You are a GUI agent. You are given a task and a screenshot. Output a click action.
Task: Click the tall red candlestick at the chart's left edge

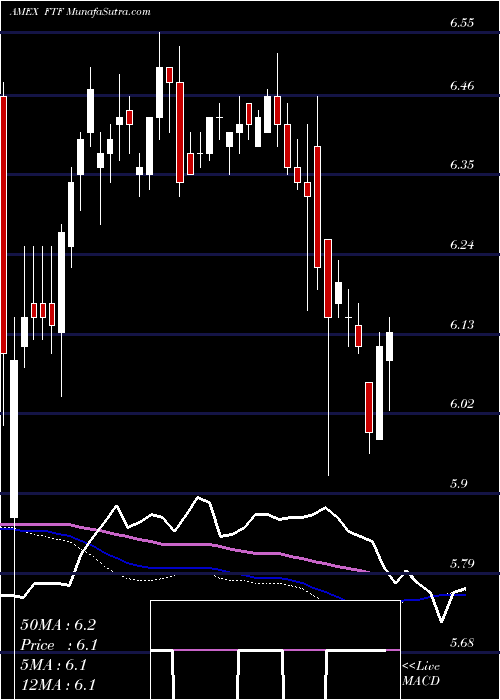point(4,225)
